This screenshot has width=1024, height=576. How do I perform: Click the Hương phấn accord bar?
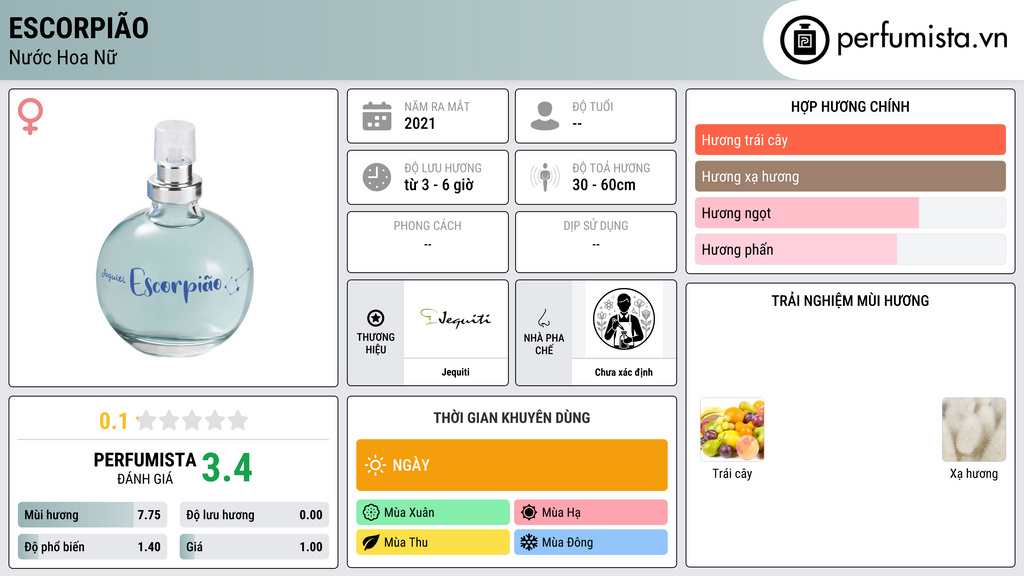(850, 249)
